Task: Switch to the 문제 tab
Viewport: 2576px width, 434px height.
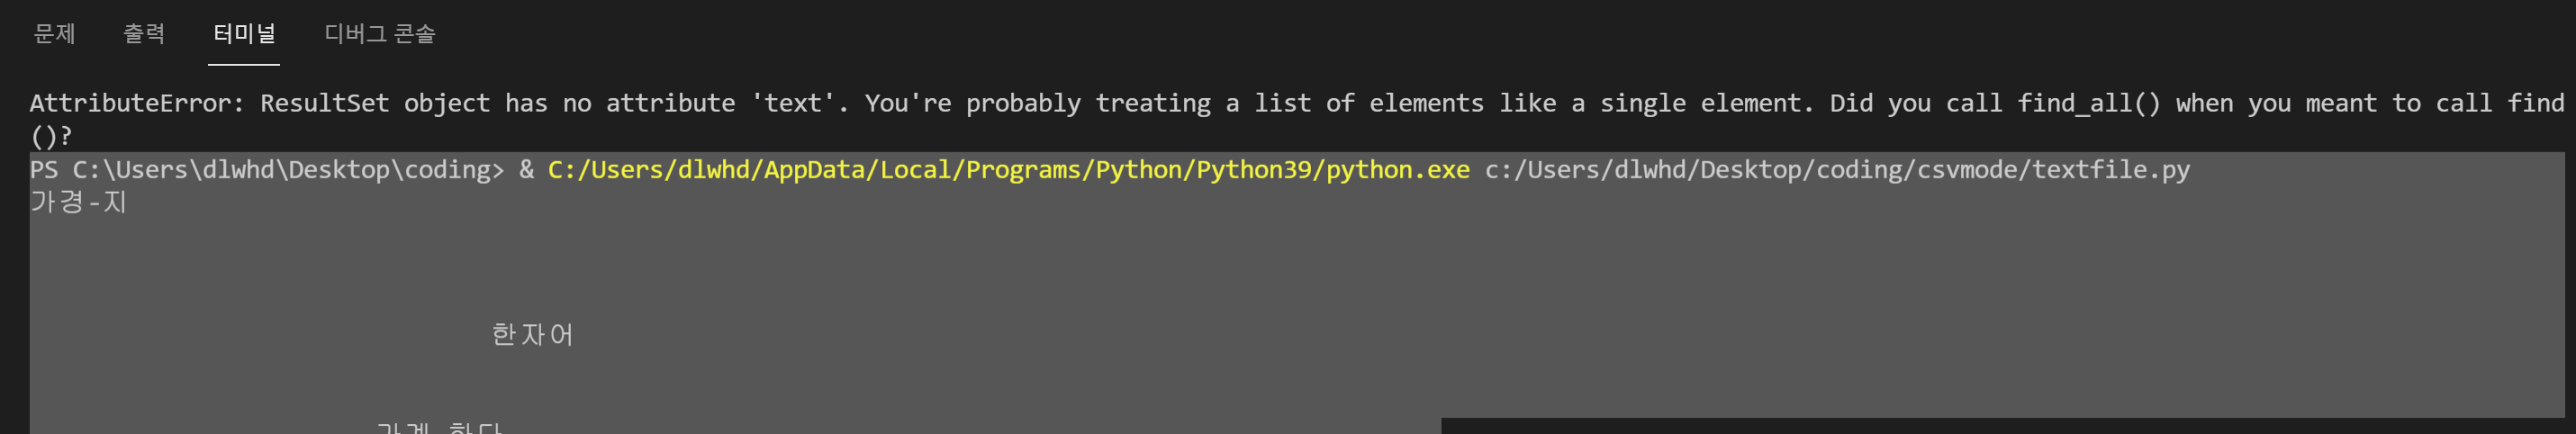Action: click(x=54, y=34)
